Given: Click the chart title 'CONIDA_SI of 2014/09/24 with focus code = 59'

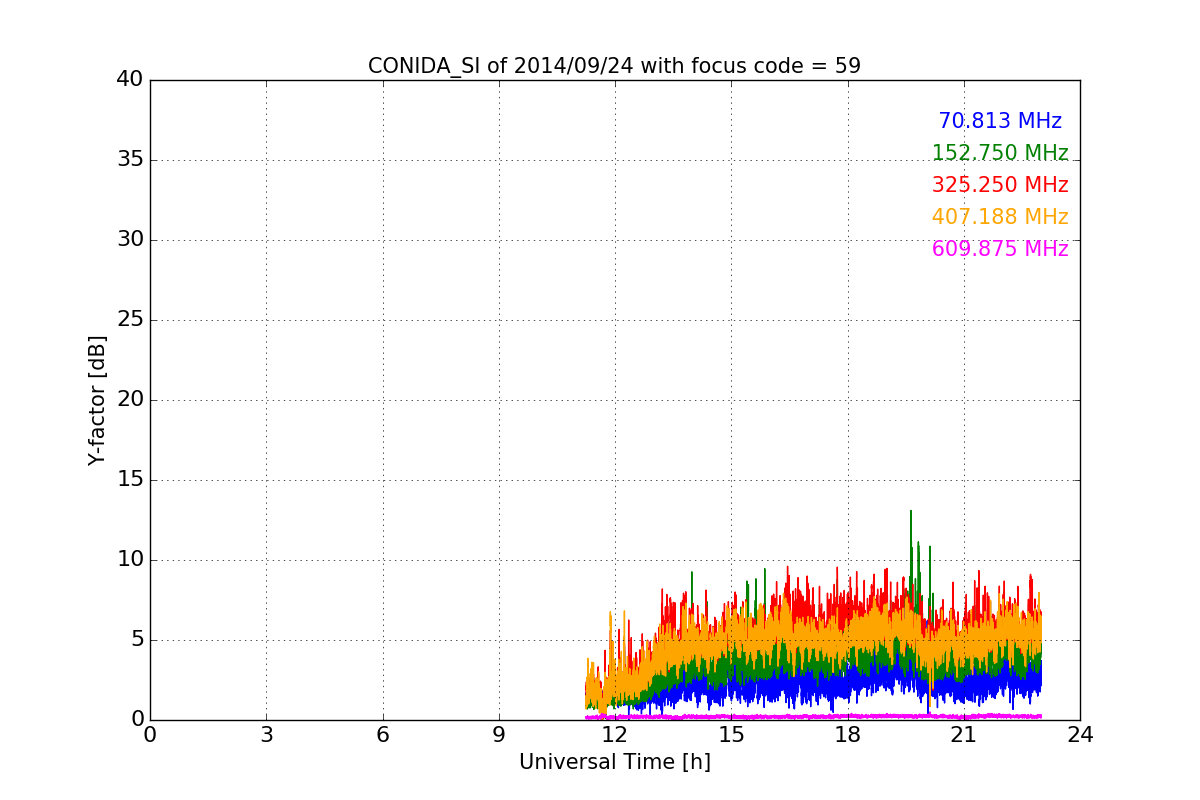Looking at the screenshot, I should click(614, 66).
